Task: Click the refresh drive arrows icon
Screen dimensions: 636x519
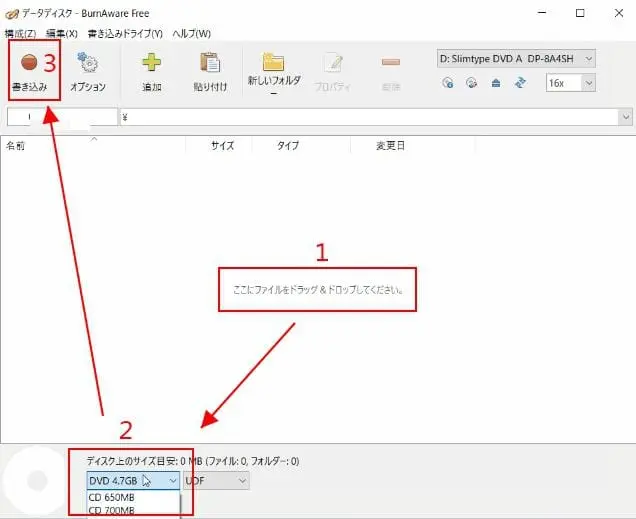Action: [520, 83]
